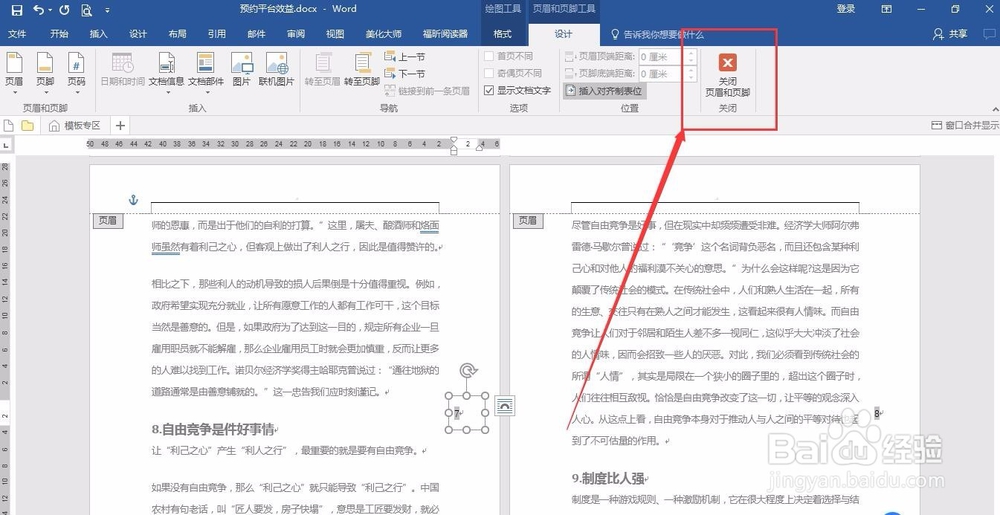Open the 文件 menu
Image resolution: width=1000 pixels, height=515 pixels.
pyautogui.click(x=17, y=34)
